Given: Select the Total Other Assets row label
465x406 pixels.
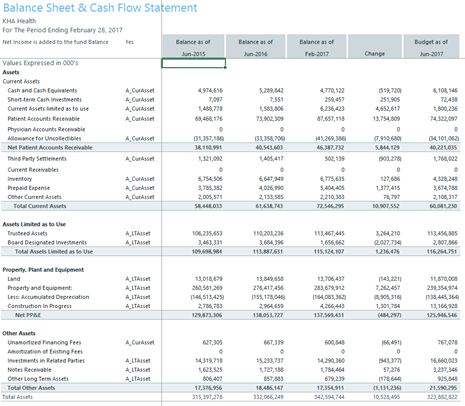Looking at the screenshot, I should [31, 388].
